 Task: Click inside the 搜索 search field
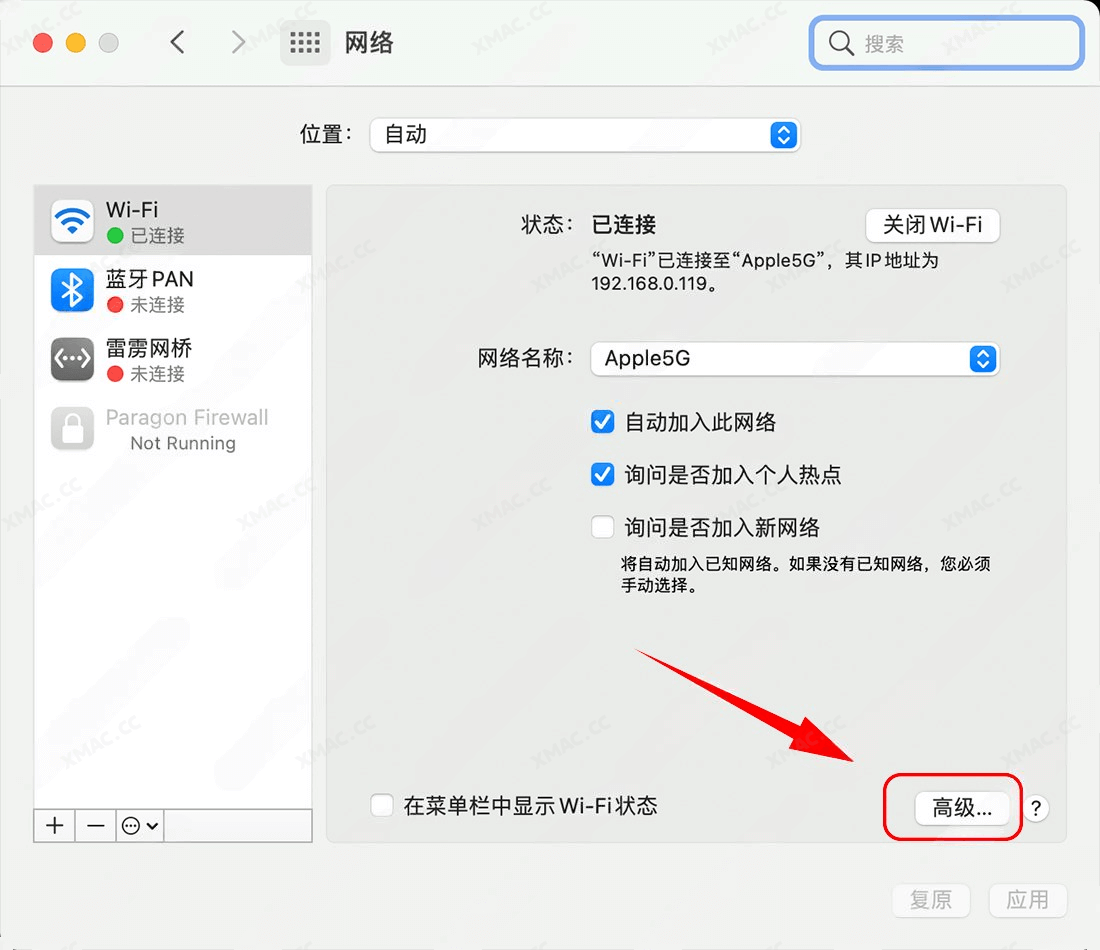[x=945, y=43]
